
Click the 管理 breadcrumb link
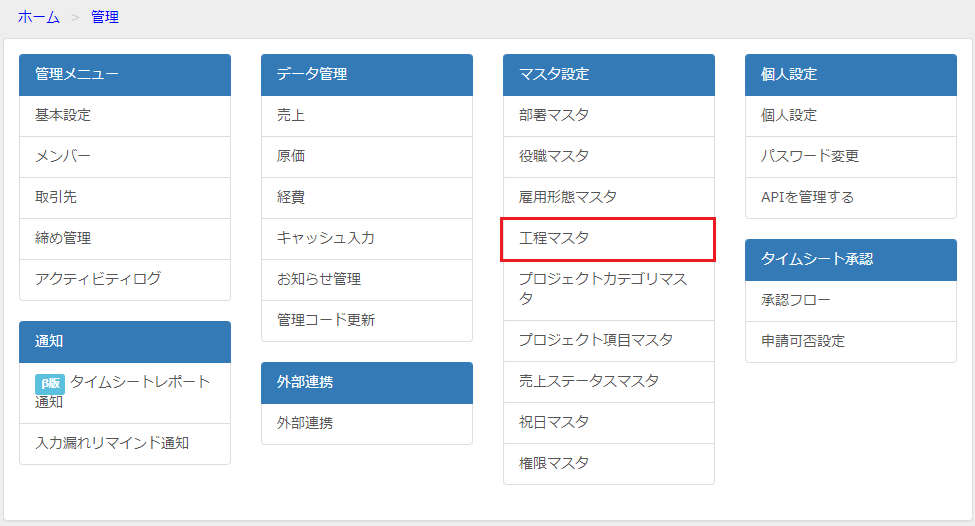pos(105,17)
